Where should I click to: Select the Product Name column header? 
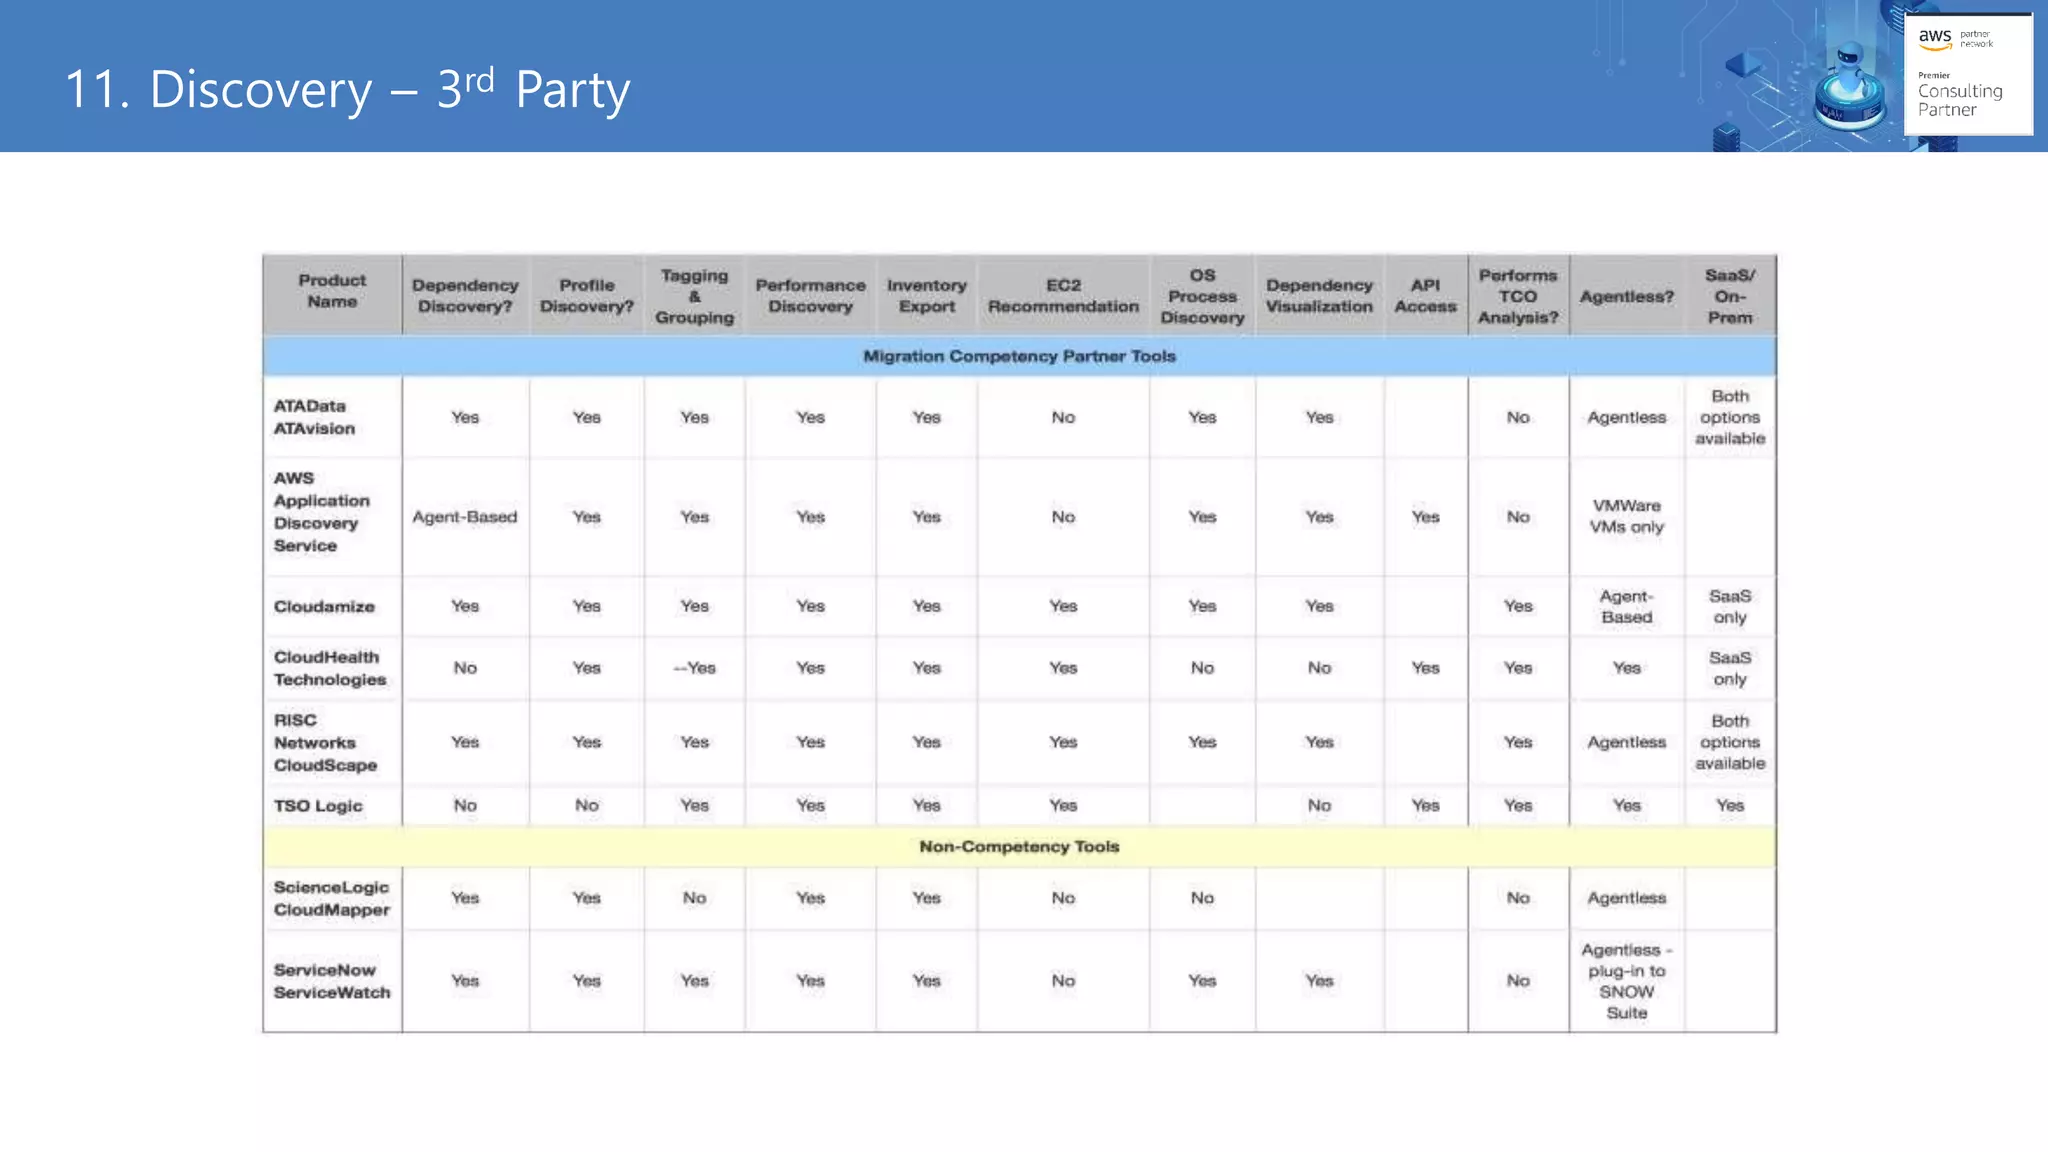coord(332,291)
